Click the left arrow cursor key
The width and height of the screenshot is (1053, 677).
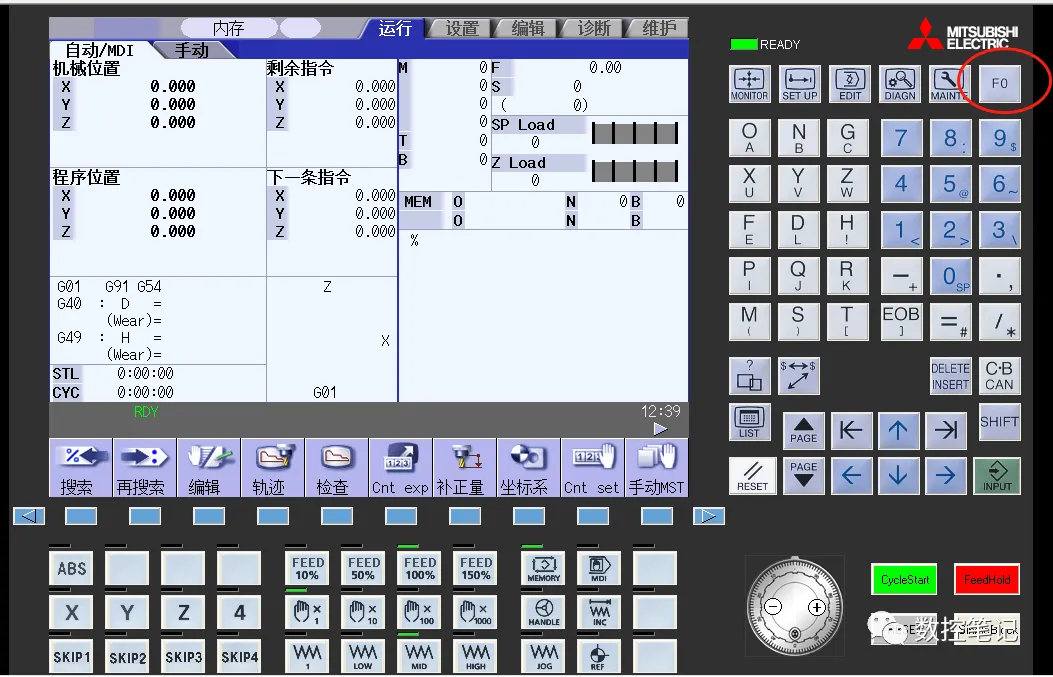coord(852,476)
